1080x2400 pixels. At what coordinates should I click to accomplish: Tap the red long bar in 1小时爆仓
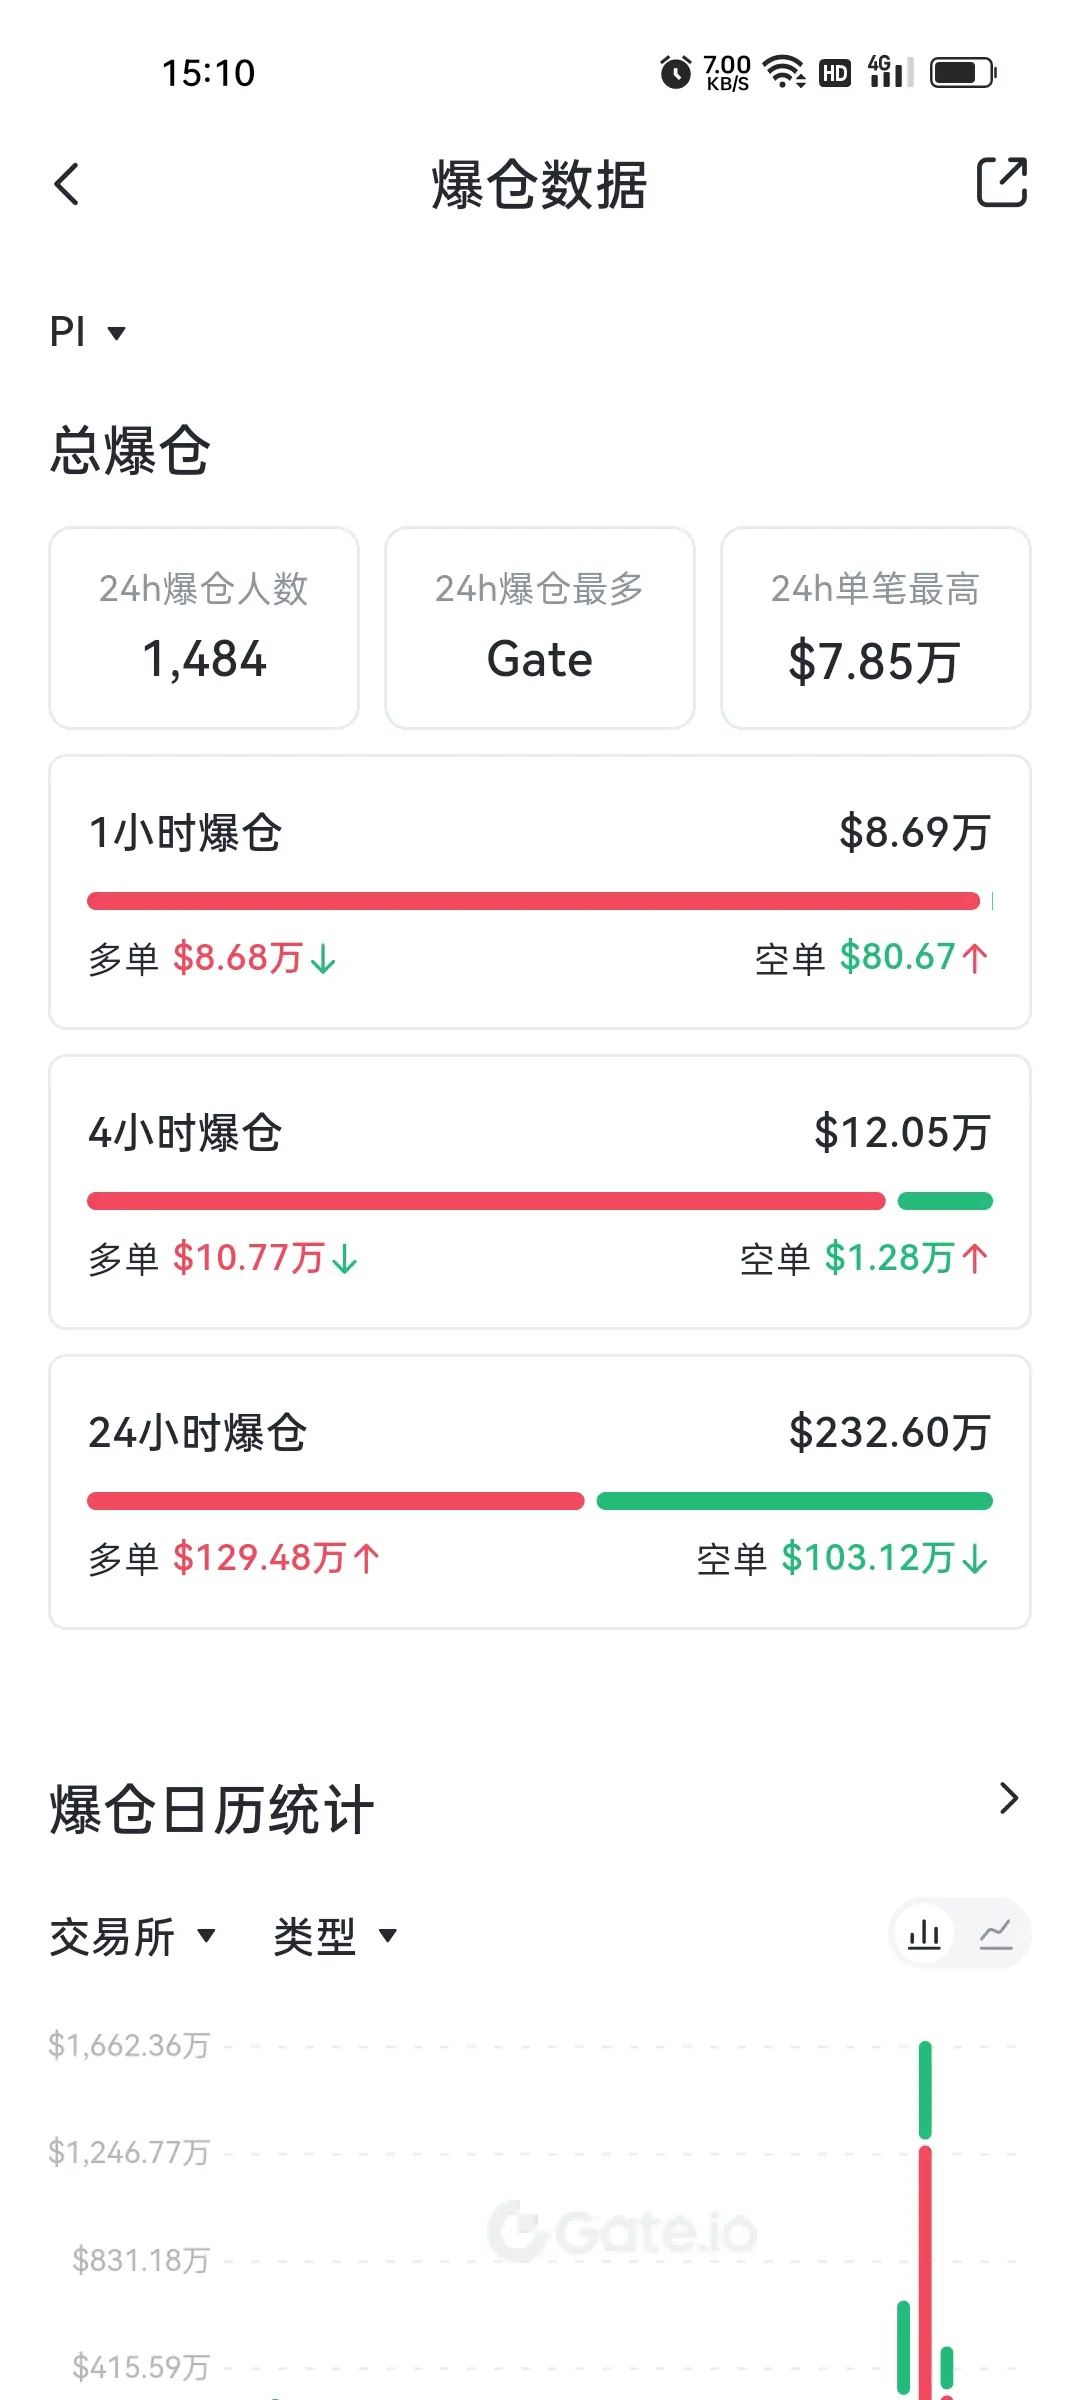(533, 901)
